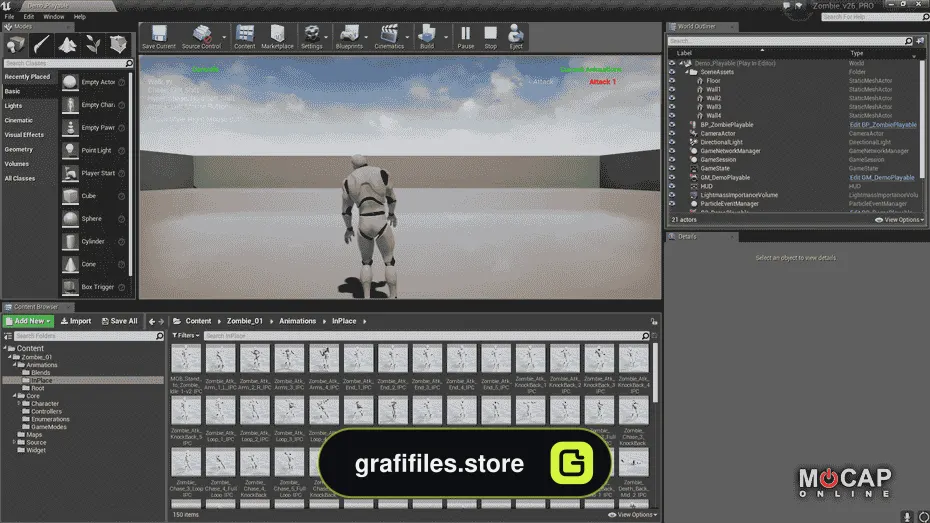The image size is (930, 523).
Task: Select Paint mode brush icon
Action: pos(41,44)
